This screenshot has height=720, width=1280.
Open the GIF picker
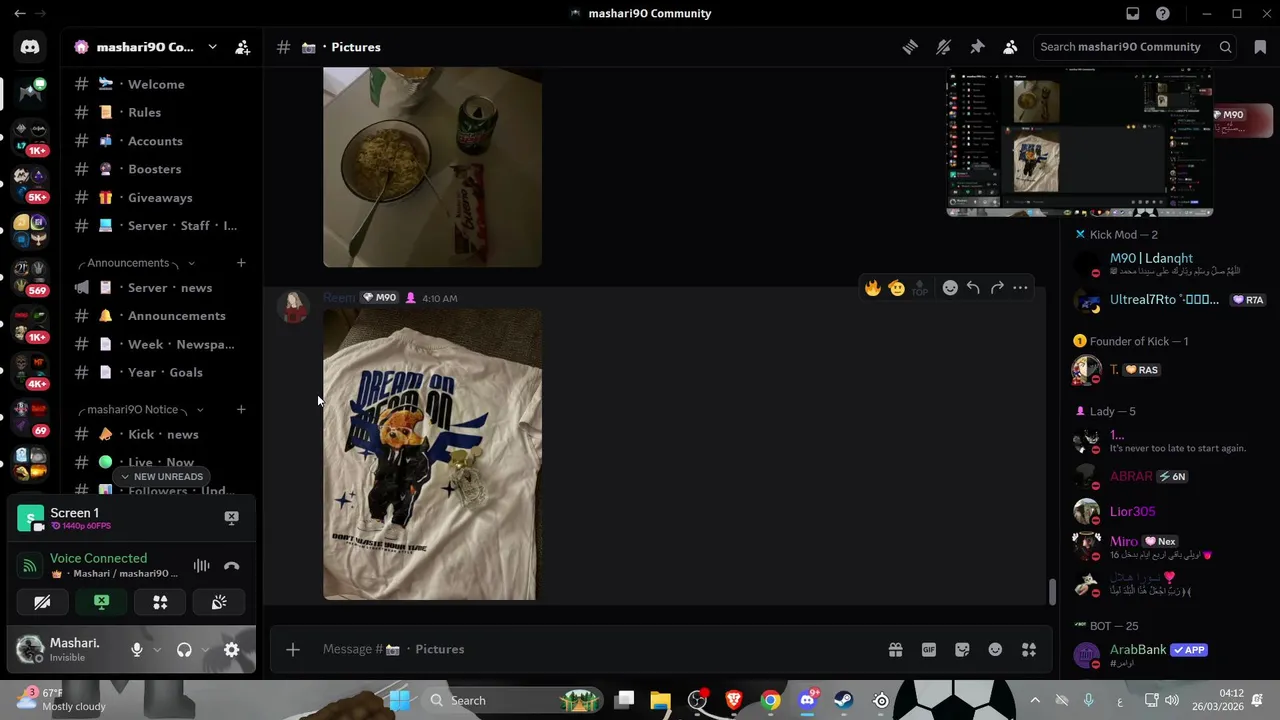click(x=929, y=650)
